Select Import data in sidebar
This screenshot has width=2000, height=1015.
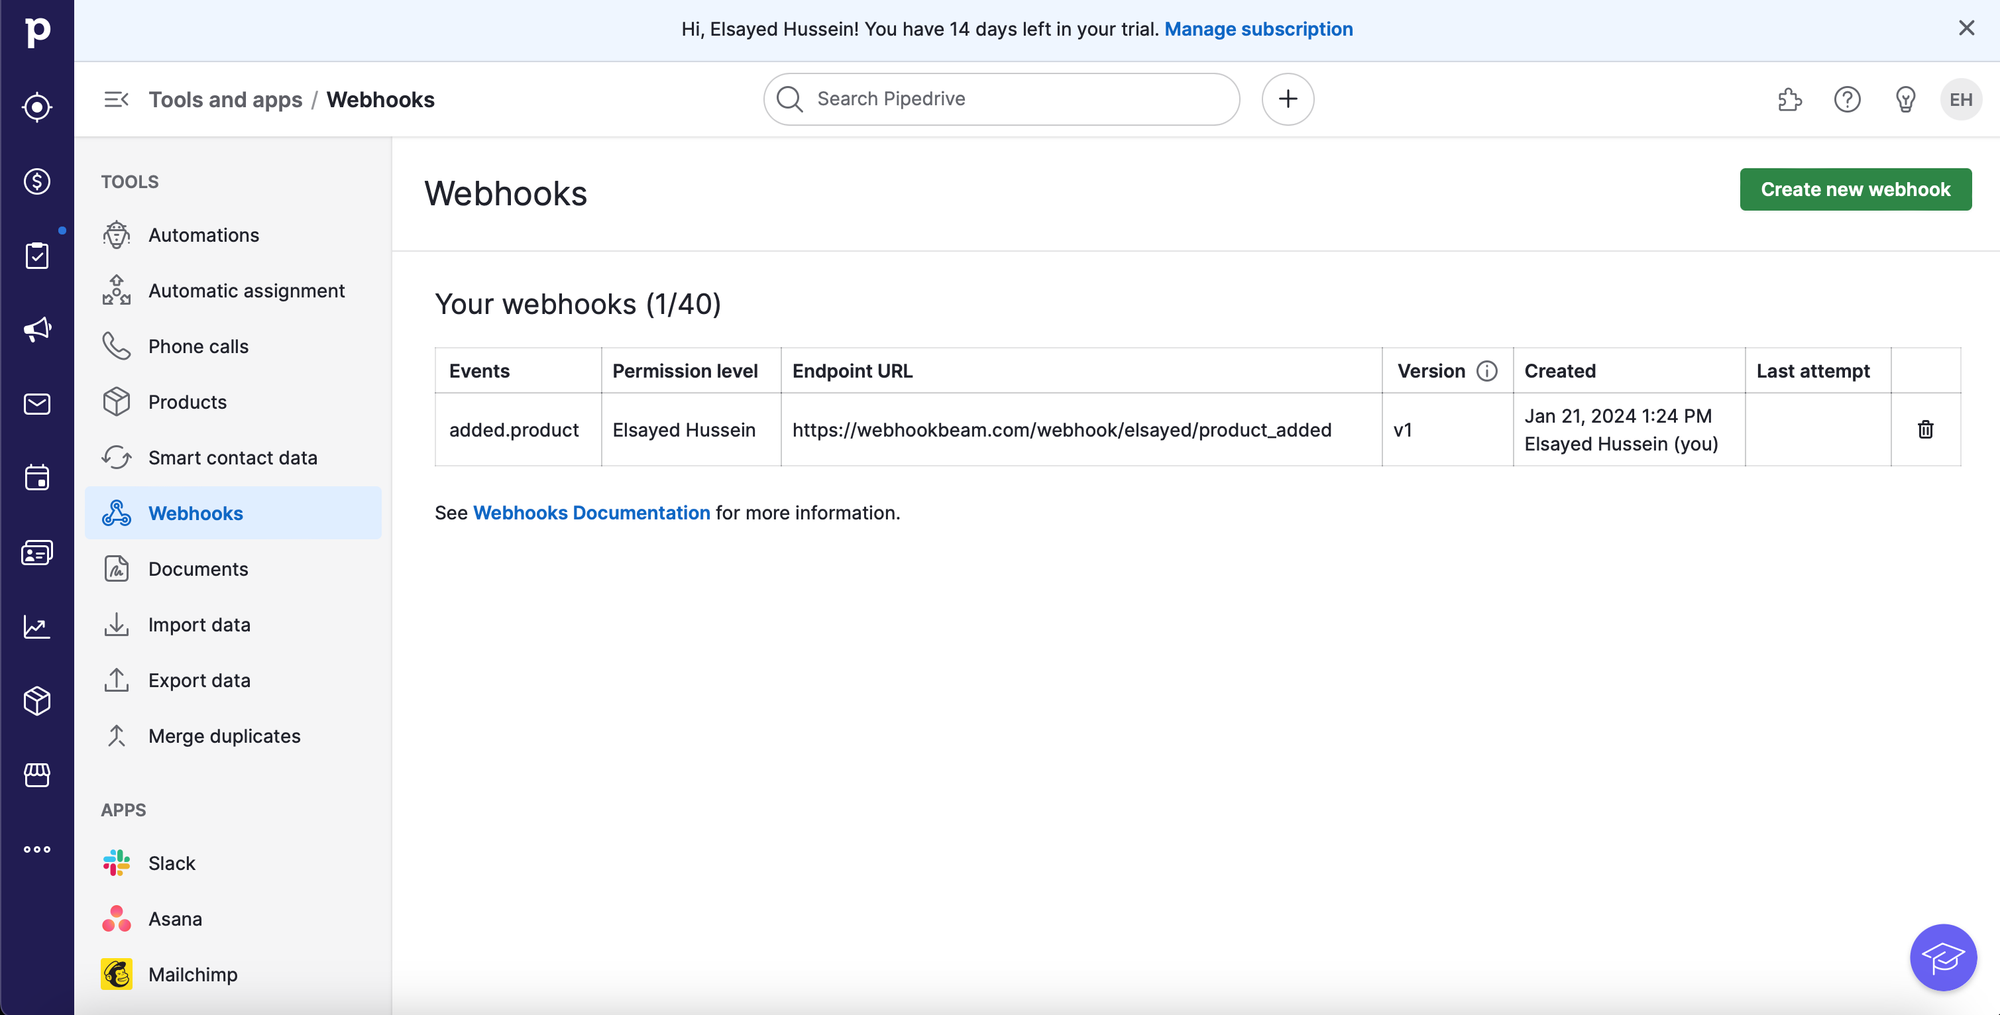pyautogui.click(x=199, y=625)
